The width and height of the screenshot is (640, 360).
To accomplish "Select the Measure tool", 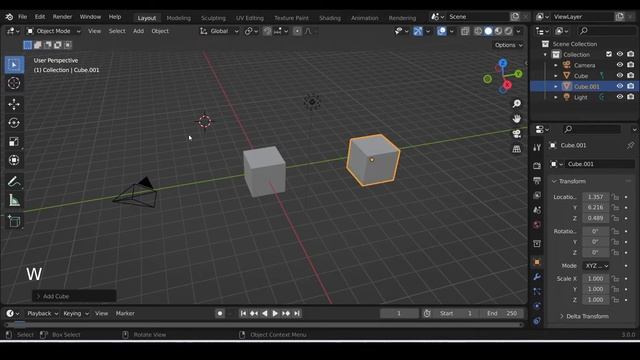I will (x=14, y=200).
